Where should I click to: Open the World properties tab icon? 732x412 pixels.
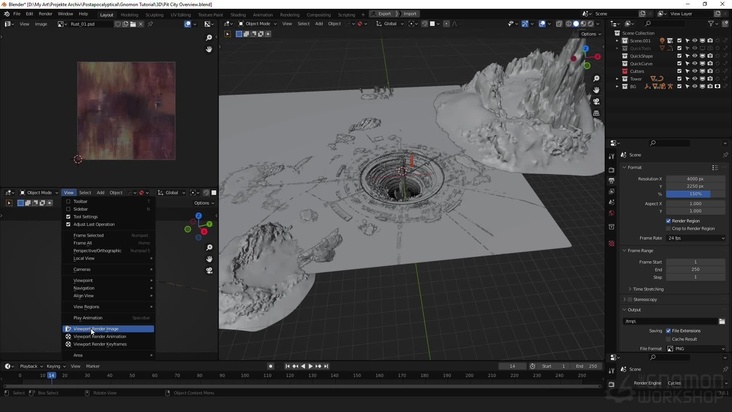click(x=612, y=213)
